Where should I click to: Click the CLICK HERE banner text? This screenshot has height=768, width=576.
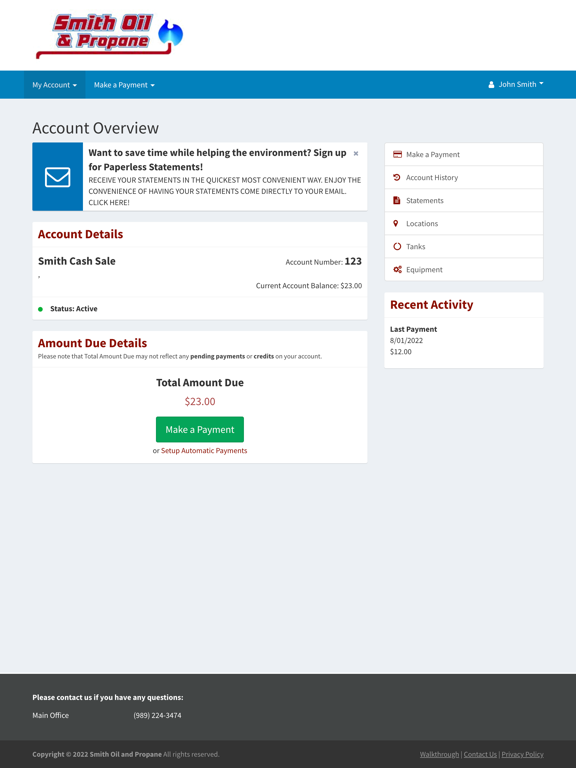pos(109,203)
